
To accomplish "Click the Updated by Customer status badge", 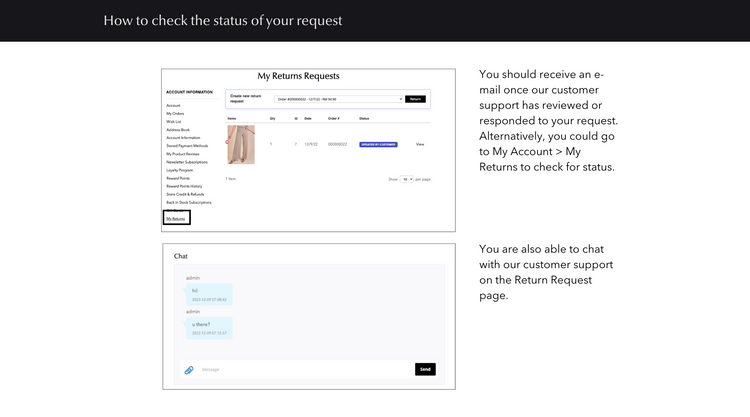I will click(378, 144).
